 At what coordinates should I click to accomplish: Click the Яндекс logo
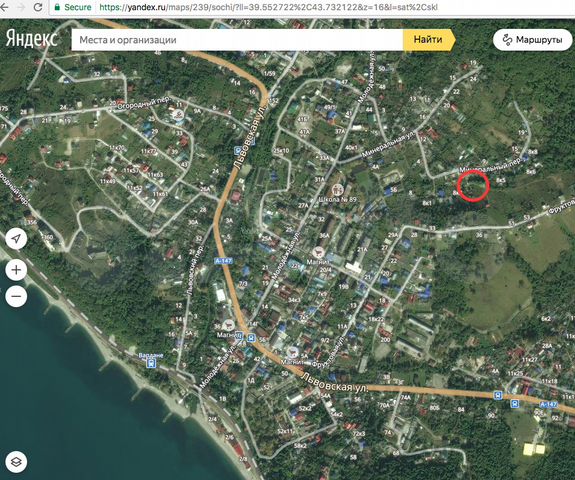coord(32,39)
